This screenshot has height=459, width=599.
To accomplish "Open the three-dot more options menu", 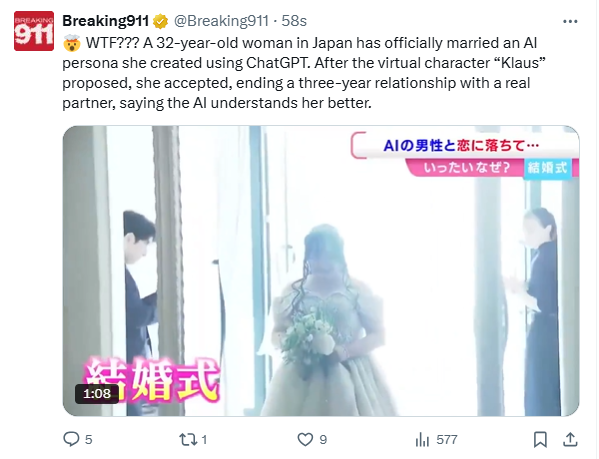I will [x=570, y=22].
